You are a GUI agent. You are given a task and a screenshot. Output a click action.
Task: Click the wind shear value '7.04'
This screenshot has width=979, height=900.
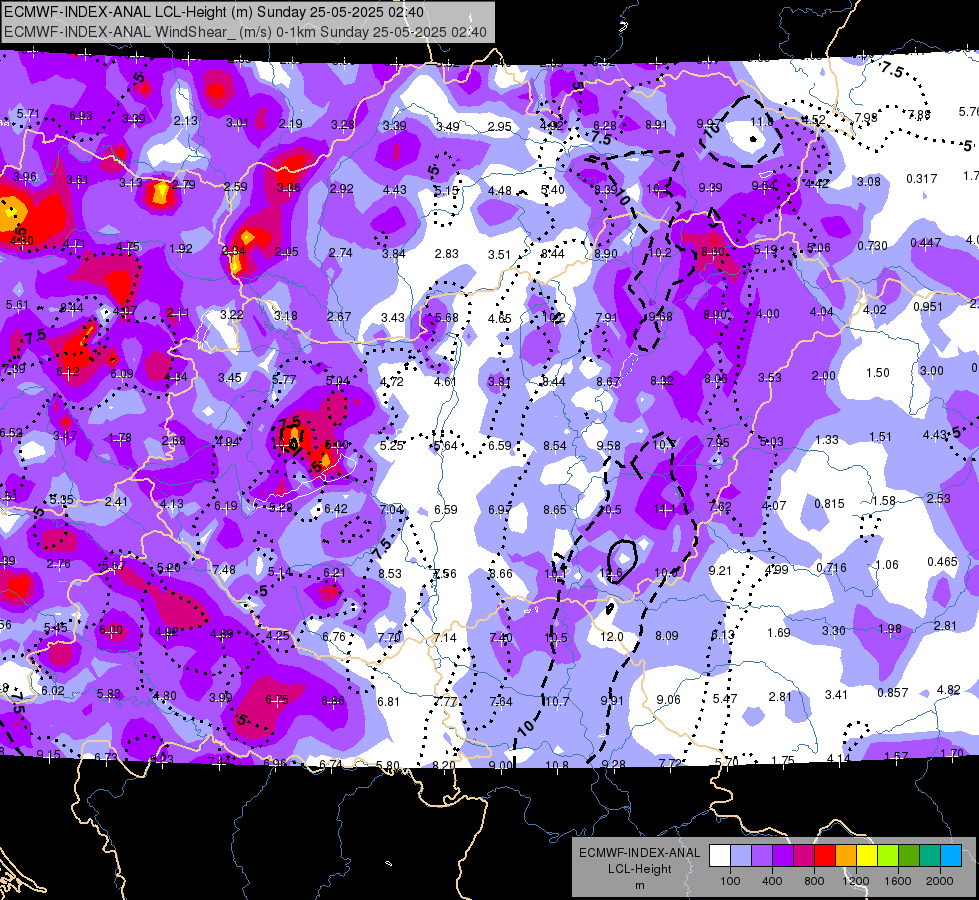[x=391, y=509]
